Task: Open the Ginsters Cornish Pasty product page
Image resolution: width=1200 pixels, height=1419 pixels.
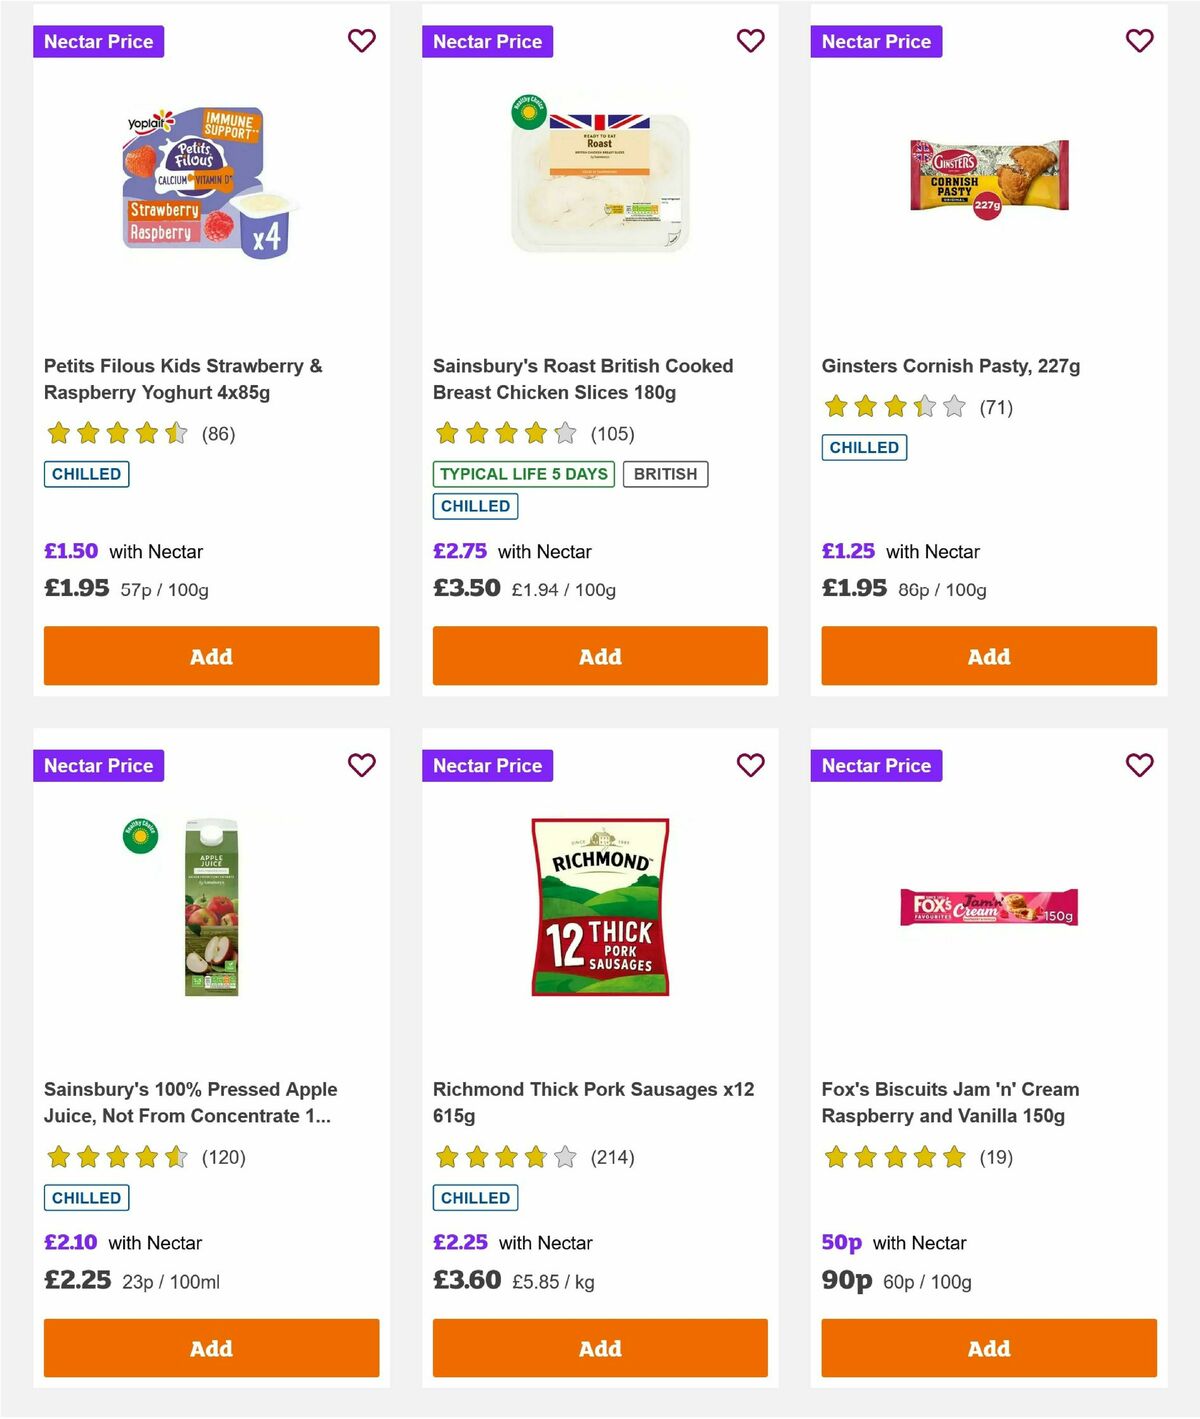Action: click(x=950, y=366)
